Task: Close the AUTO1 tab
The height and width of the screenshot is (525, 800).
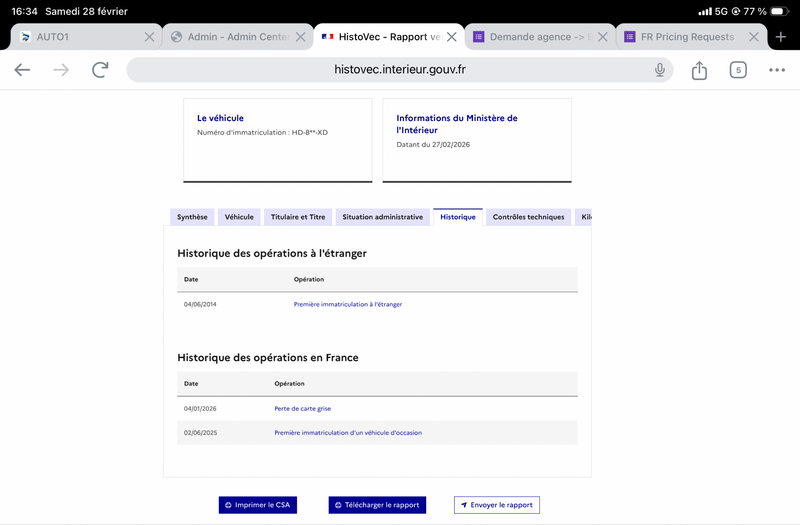Action: coord(149,37)
